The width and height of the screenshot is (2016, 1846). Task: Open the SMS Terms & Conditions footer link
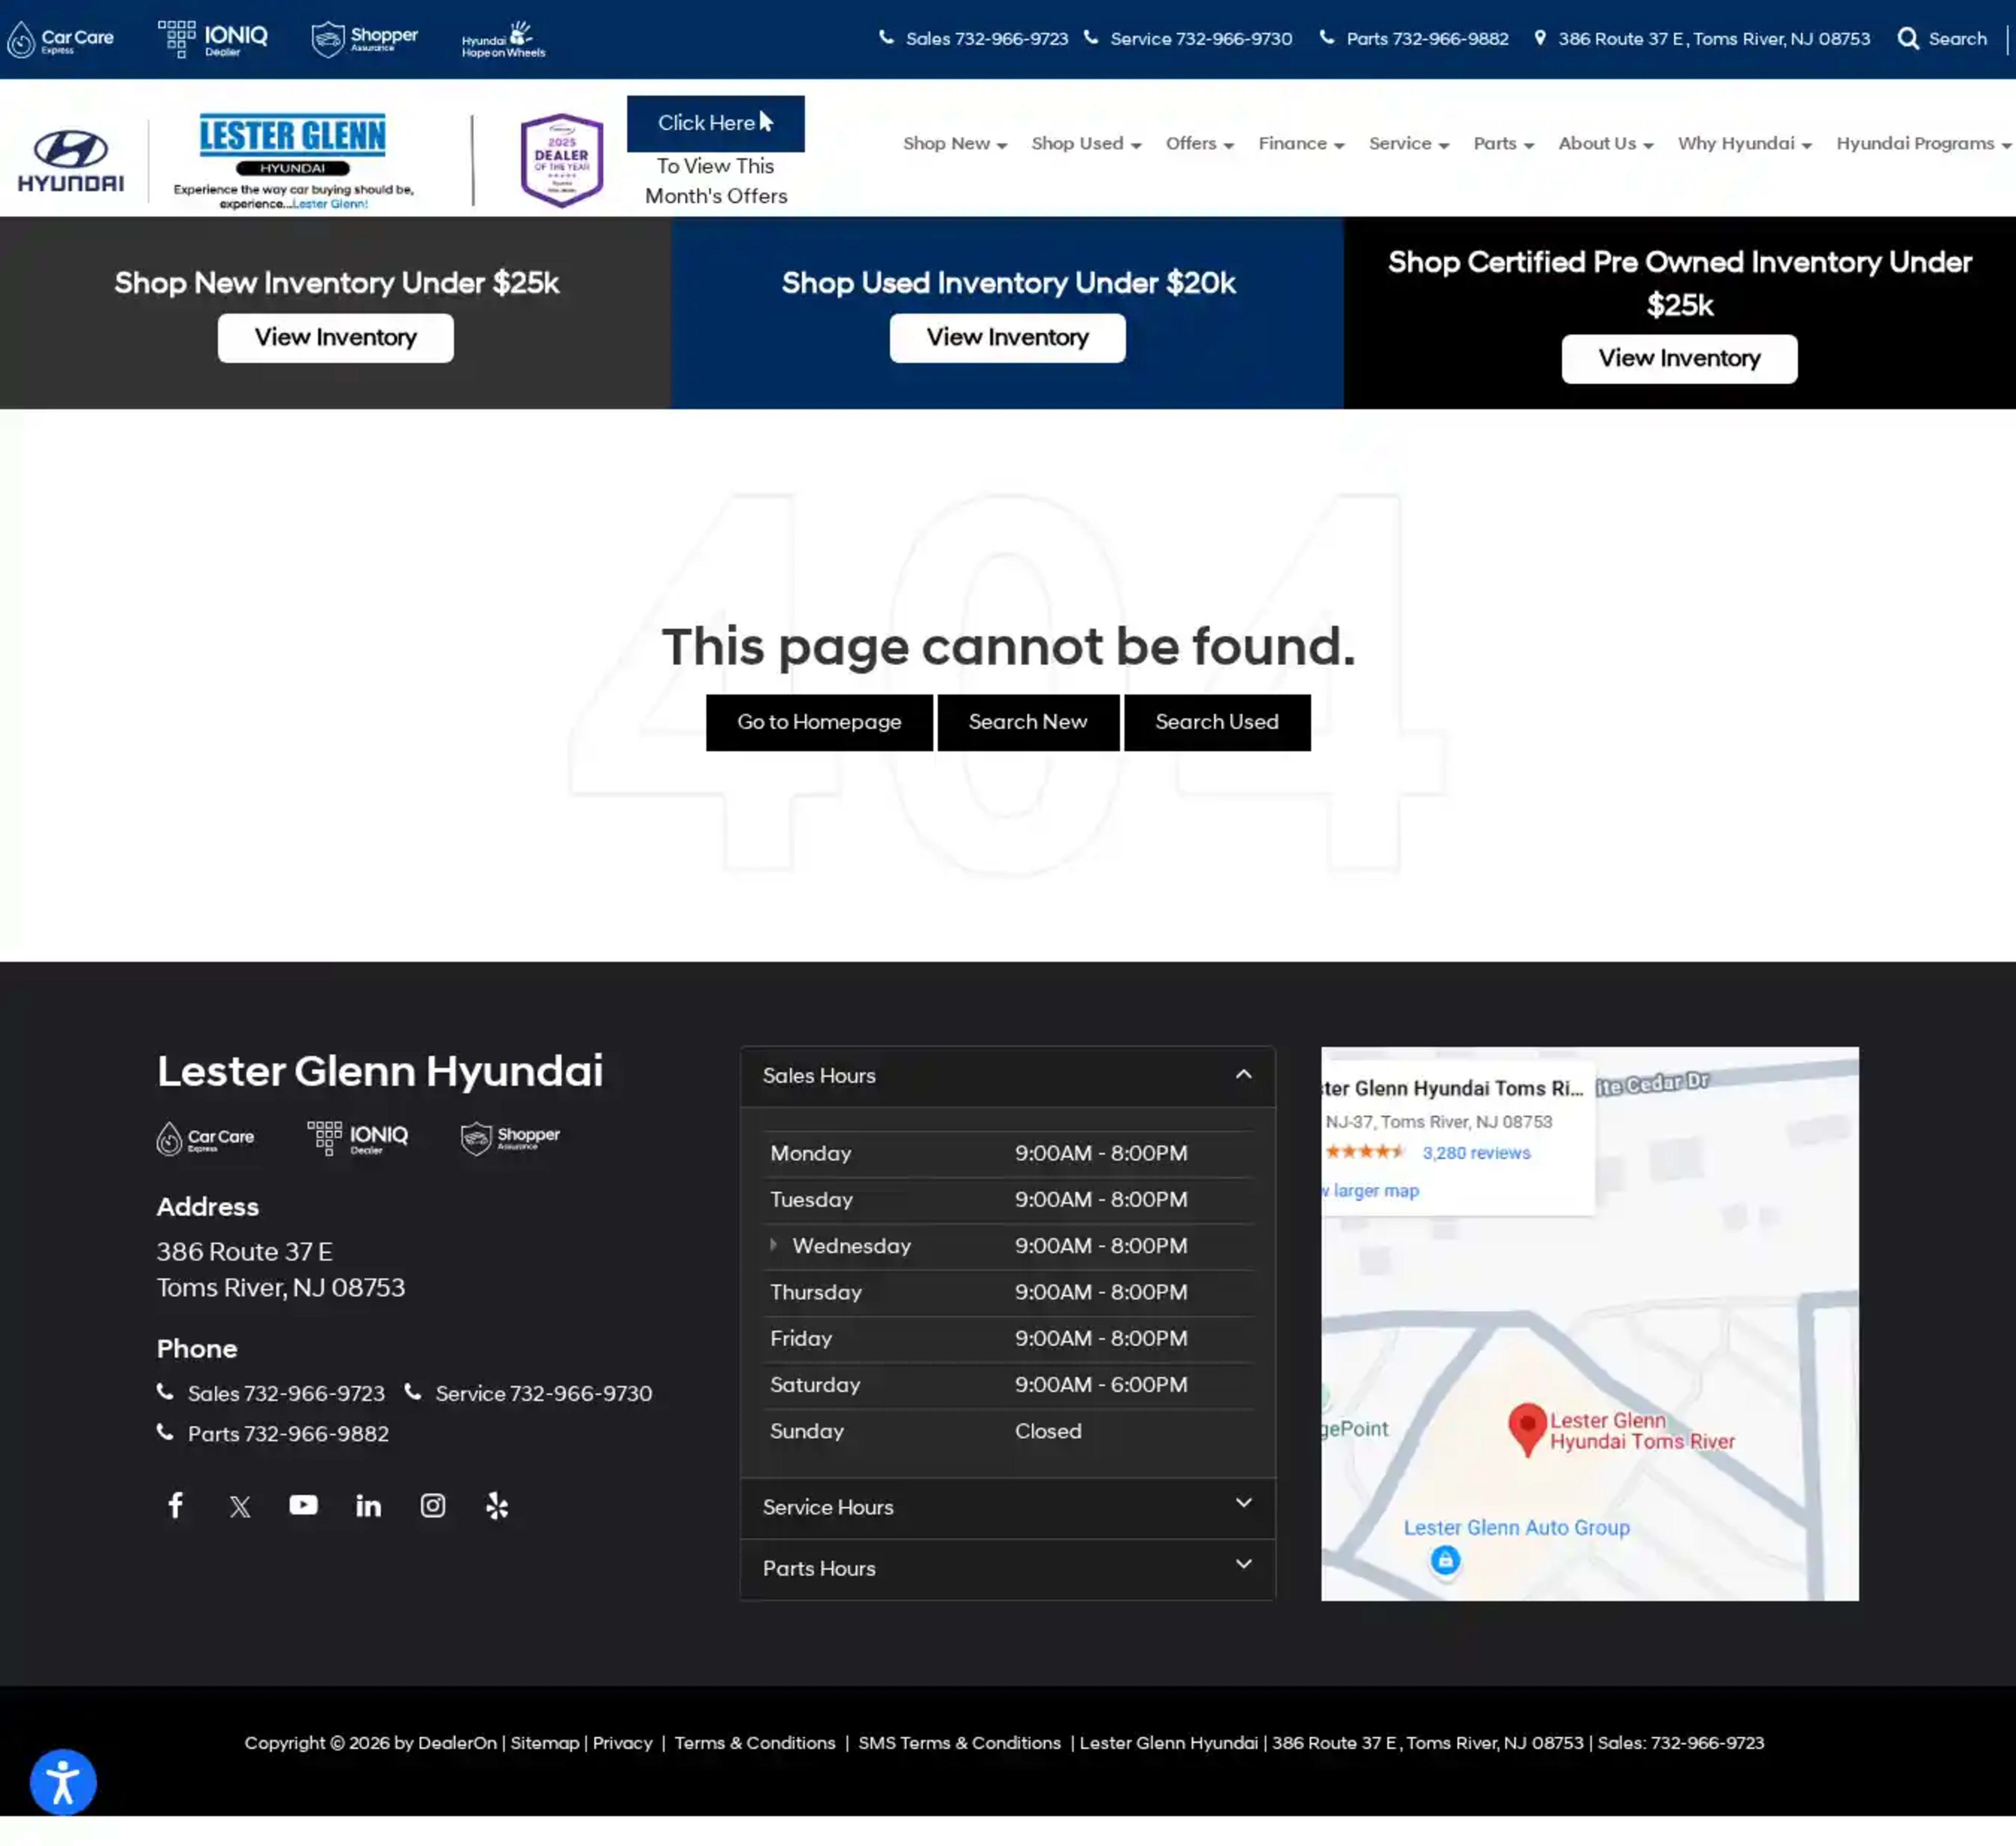[959, 1743]
